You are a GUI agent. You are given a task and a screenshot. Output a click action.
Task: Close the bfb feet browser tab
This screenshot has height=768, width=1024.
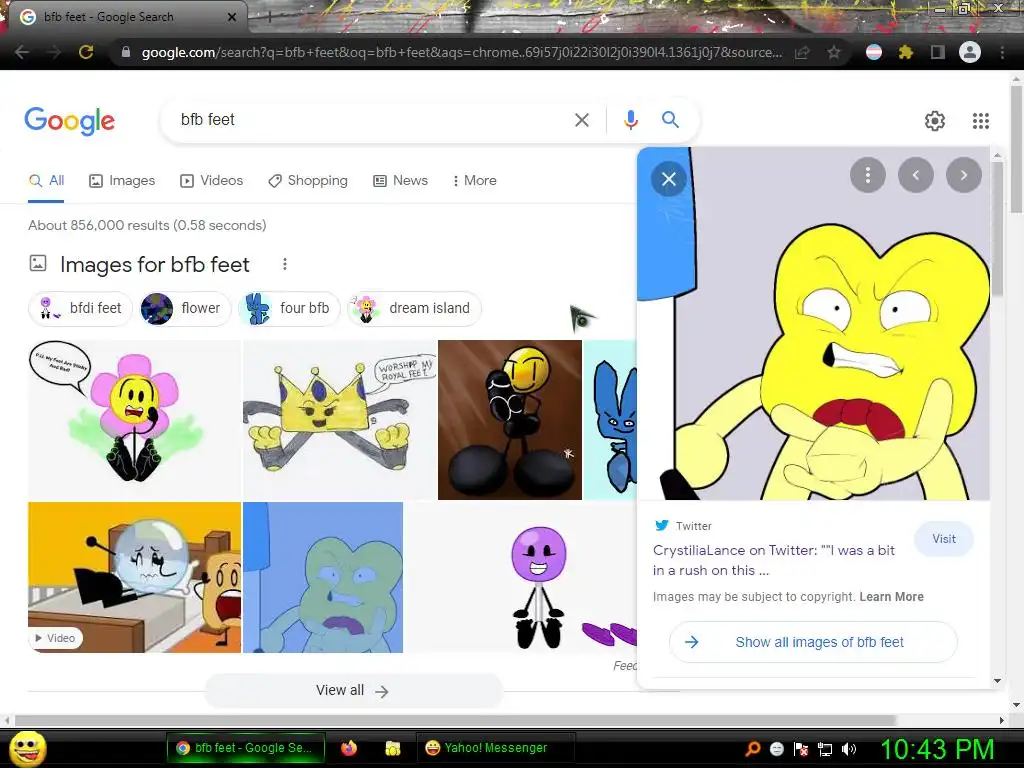coord(232,18)
